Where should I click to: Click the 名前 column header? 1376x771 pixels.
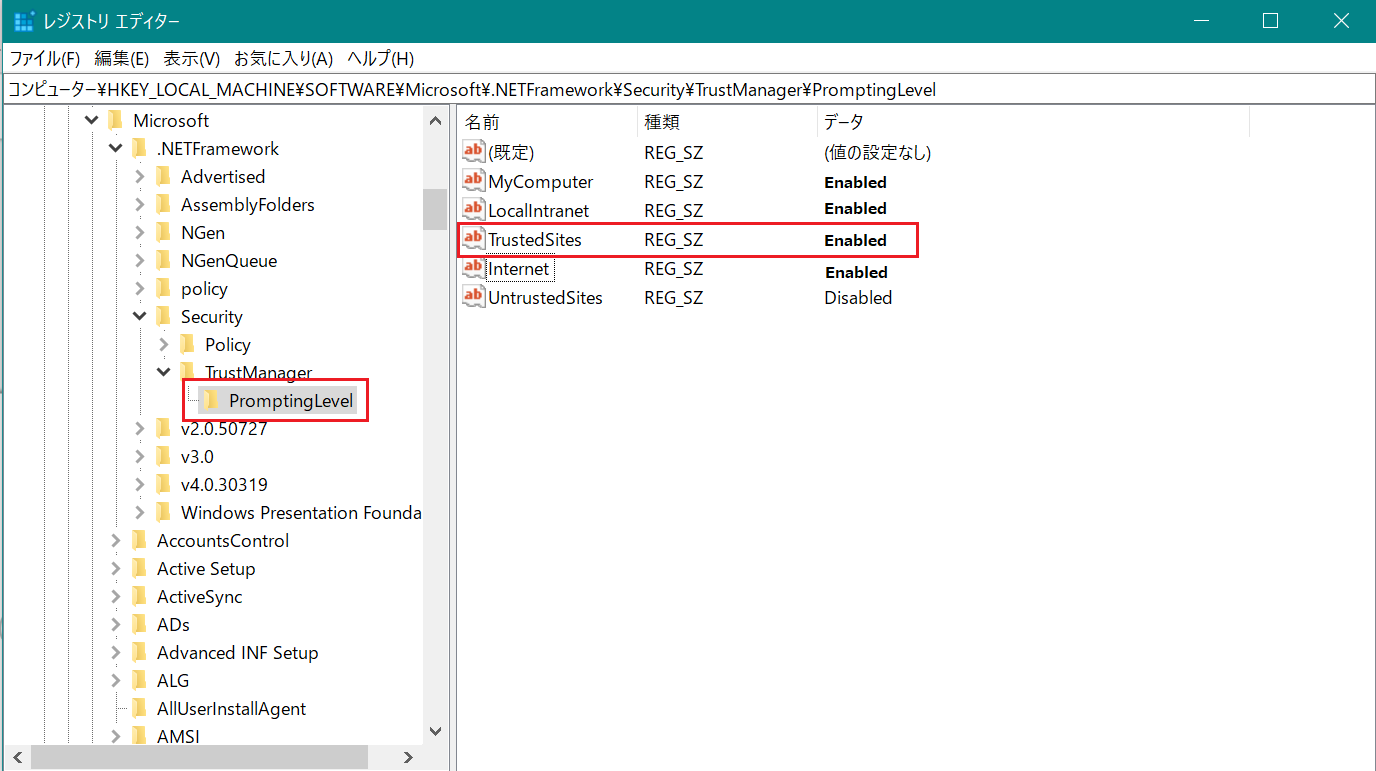pyautogui.click(x=547, y=122)
